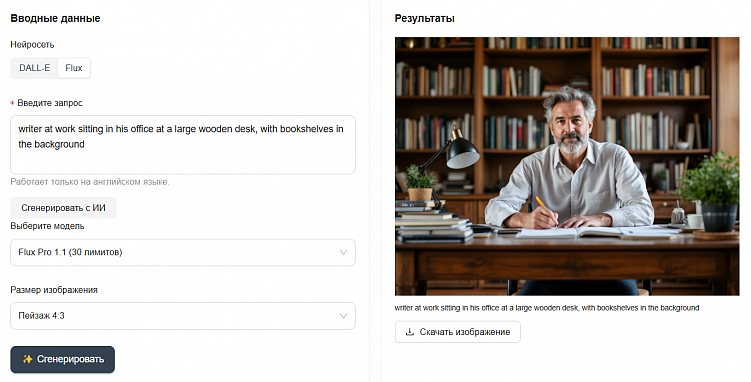
Task: Click the Выберите модель label
Action: (x=47, y=226)
